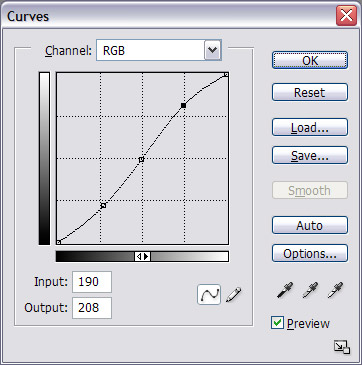
Task: Select the midpoint curve anchor
Action: coord(141,160)
